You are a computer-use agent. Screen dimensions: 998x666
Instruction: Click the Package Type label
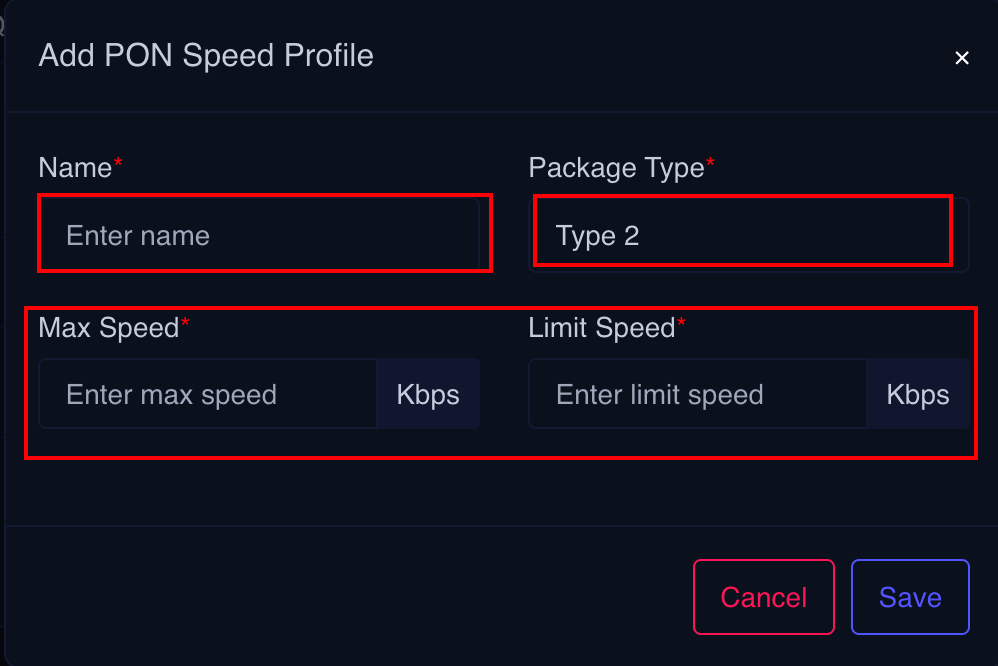point(616,168)
